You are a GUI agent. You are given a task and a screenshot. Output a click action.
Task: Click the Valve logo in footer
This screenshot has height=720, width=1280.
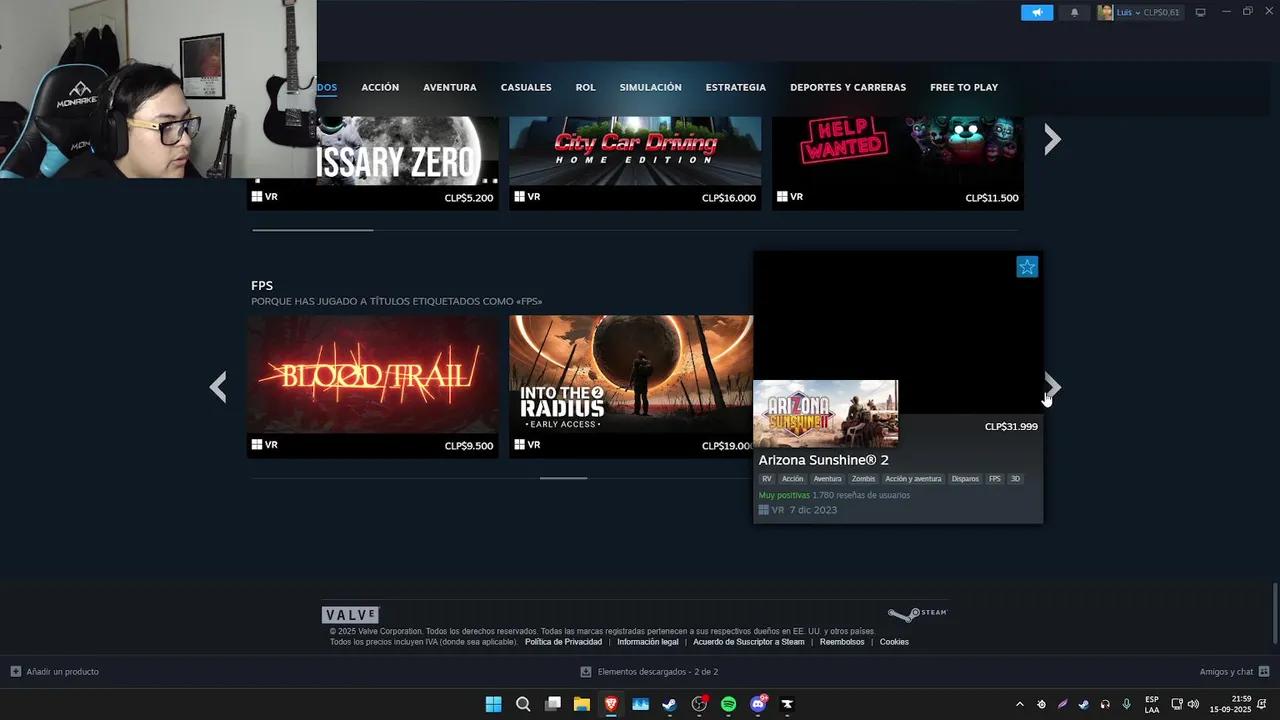tap(350, 615)
